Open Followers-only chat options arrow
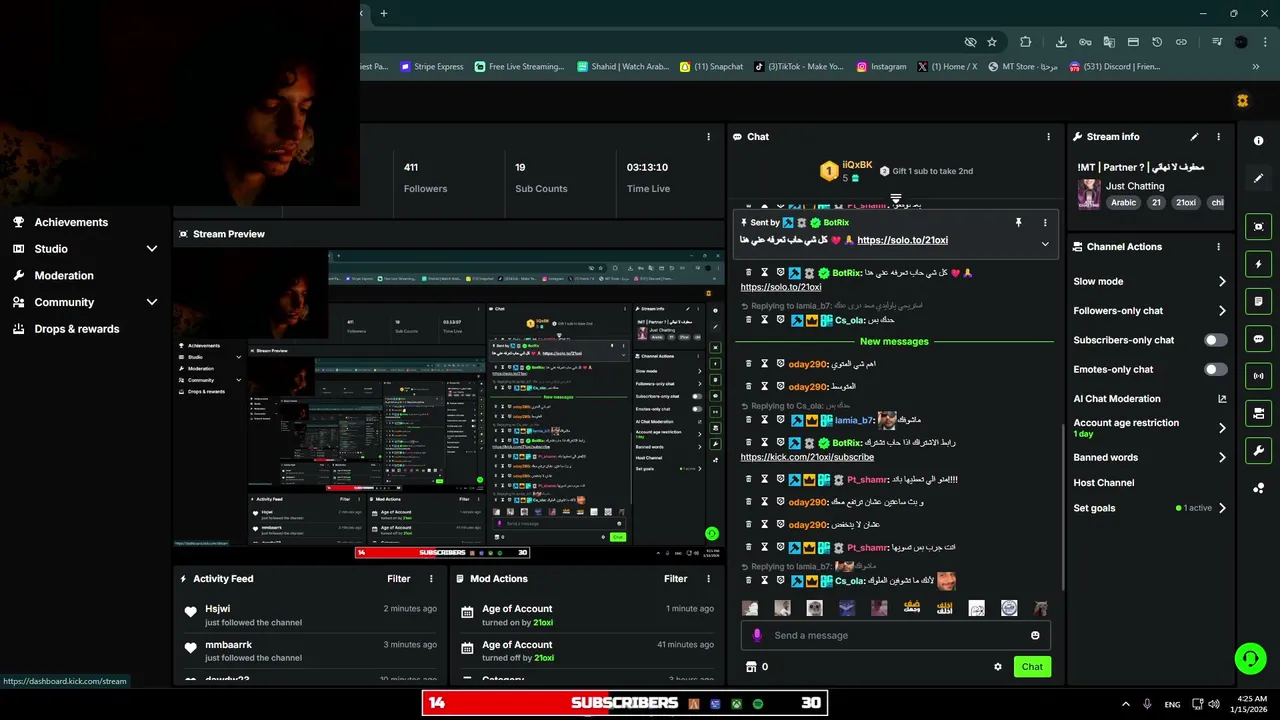This screenshot has height=720, width=1280. pos(1222,311)
